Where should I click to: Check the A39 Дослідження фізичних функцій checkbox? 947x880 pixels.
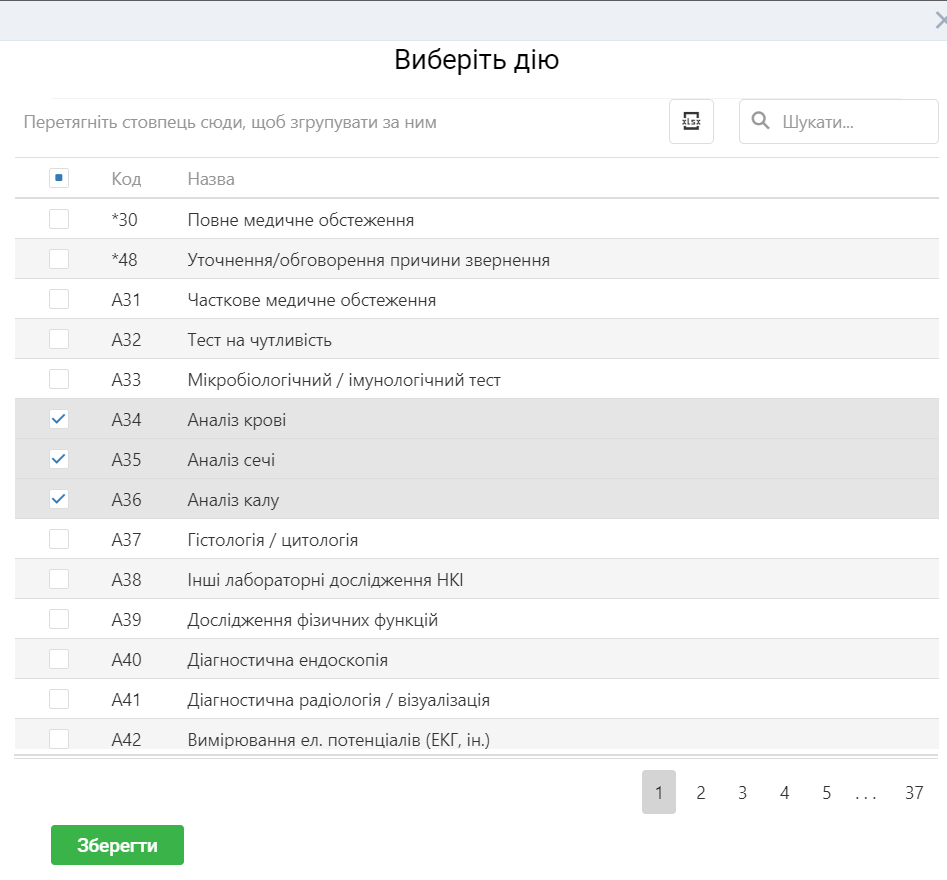(x=59, y=619)
